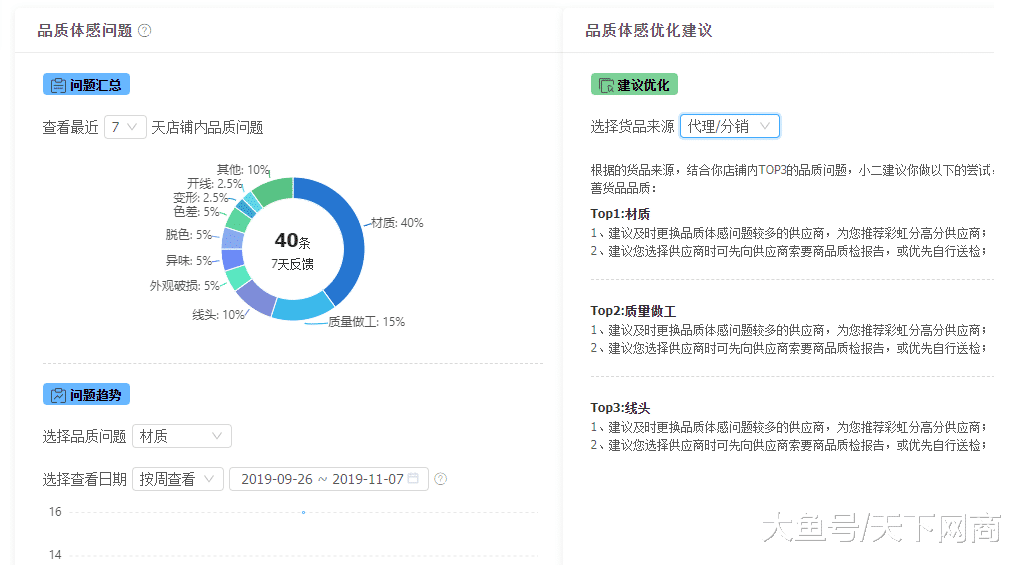Open the recent days dropdown showing 7
Screen dimensions: 1018x565
pyautogui.click(x=125, y=127)
